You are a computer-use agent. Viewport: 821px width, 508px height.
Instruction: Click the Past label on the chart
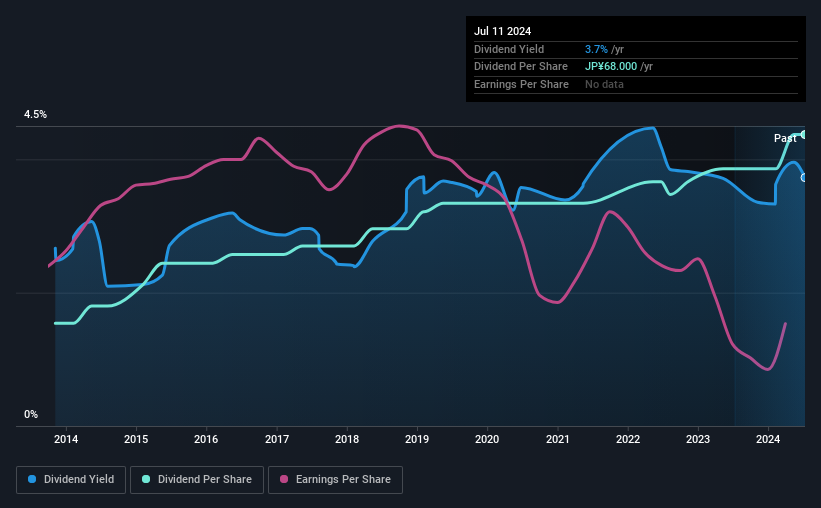click(785, 138)
